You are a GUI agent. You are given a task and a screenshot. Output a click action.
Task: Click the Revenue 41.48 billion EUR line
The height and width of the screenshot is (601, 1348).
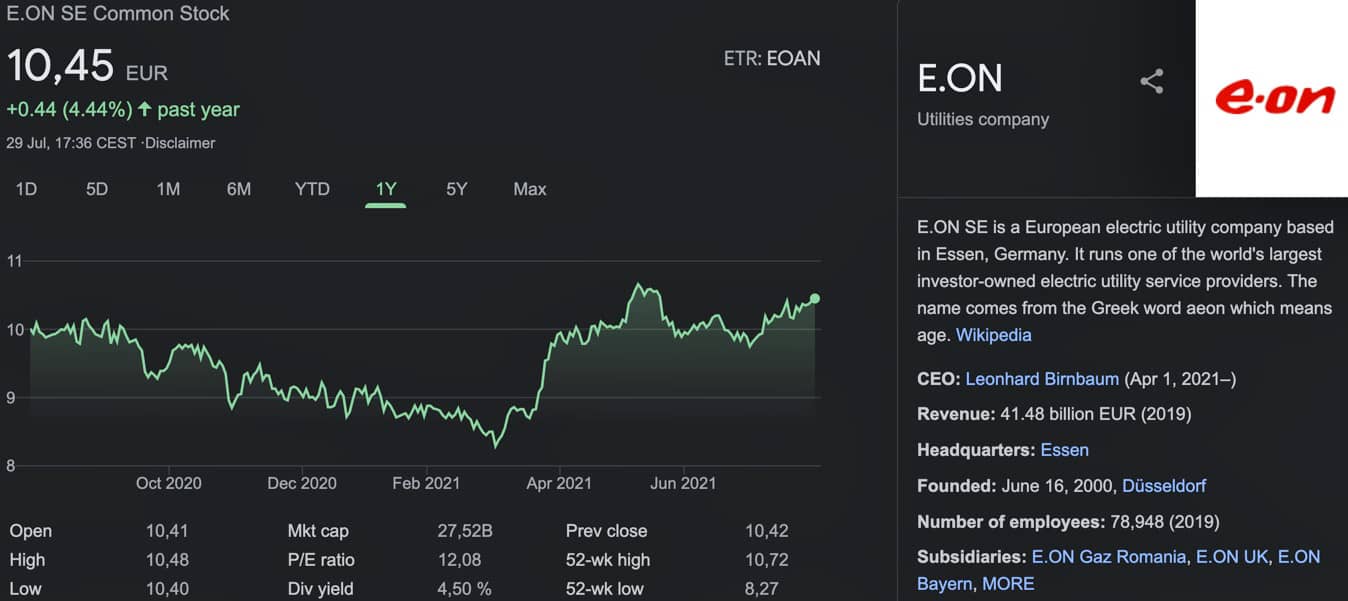[x=1054, y=414]
